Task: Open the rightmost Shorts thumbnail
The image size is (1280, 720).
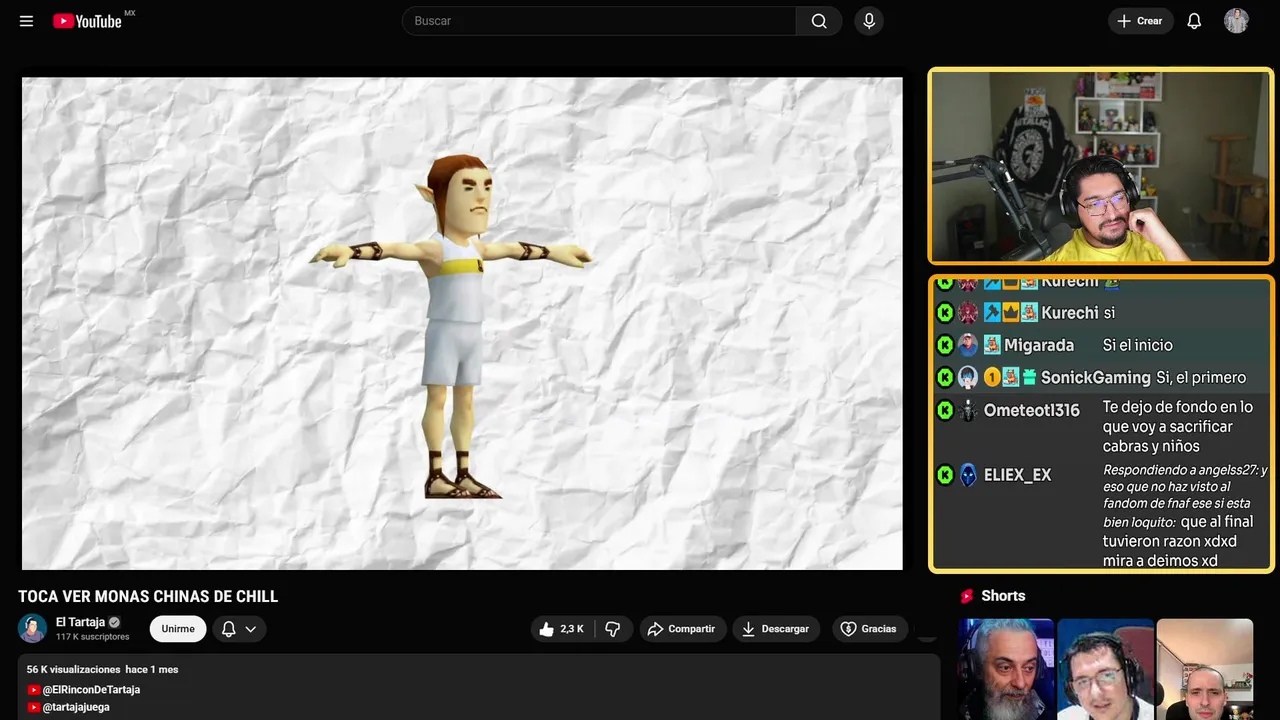Action: [1204, 669]
